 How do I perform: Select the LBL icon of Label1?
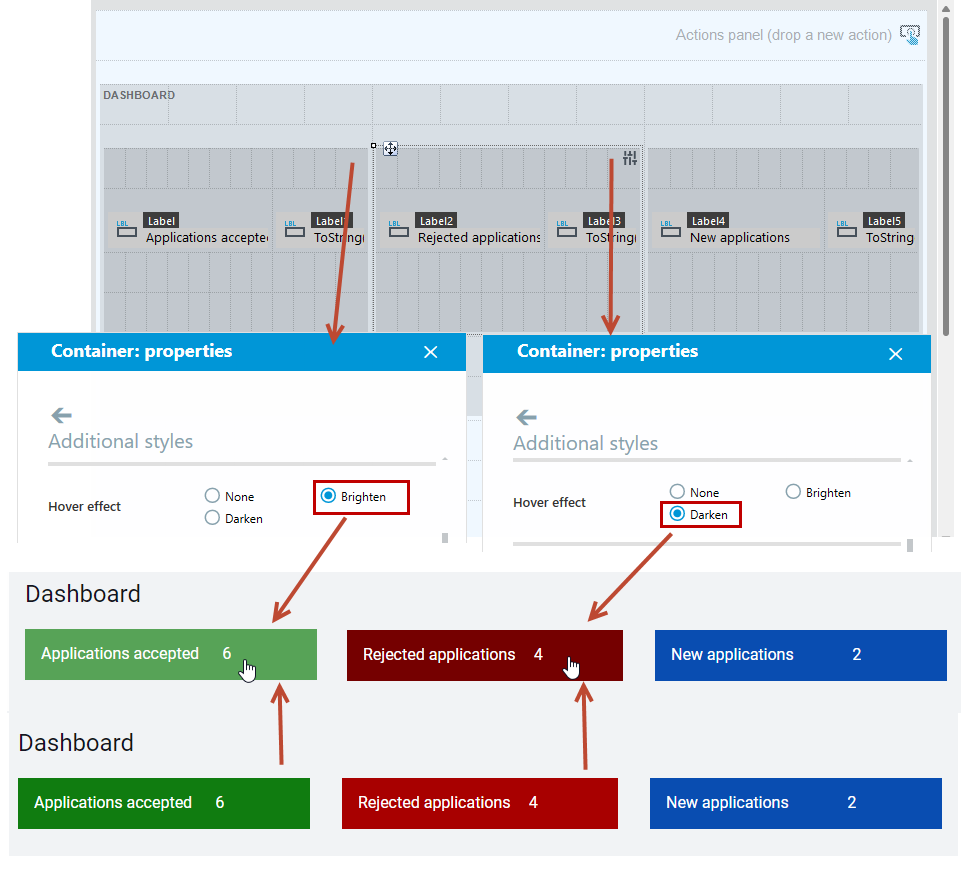[x=295, y=229]
